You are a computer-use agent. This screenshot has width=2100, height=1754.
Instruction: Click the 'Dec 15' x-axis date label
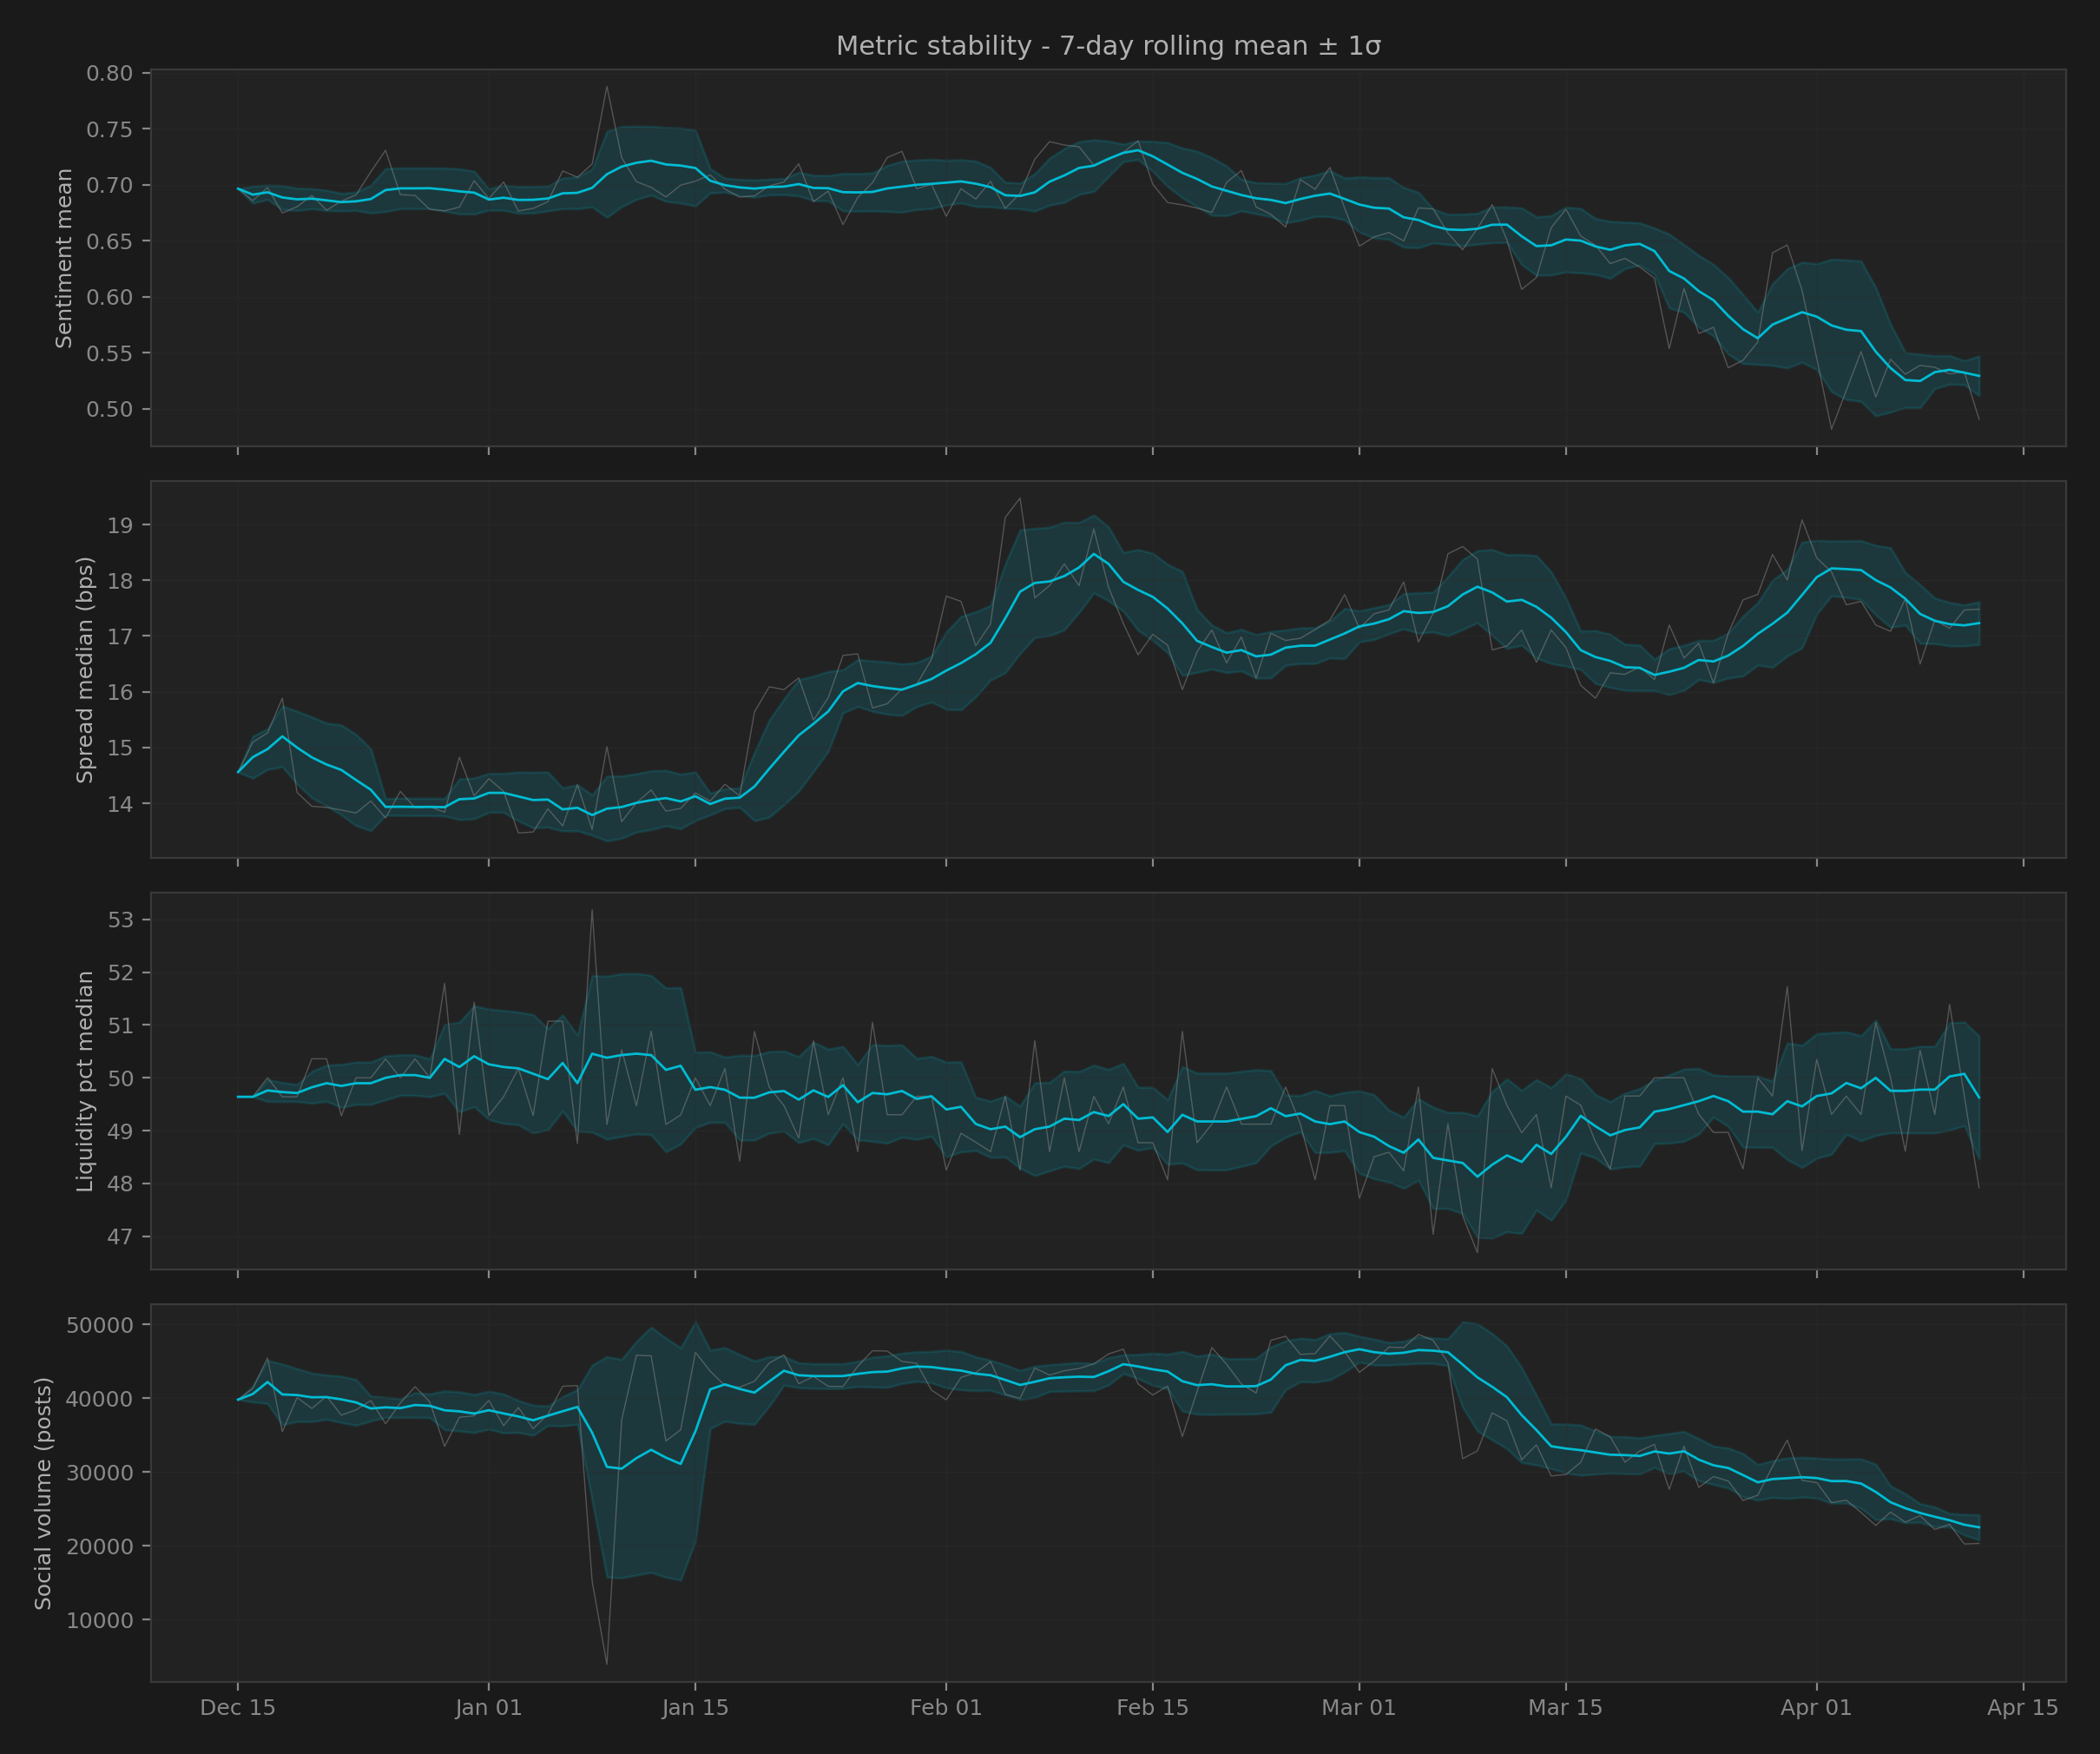coord(237,1707)
